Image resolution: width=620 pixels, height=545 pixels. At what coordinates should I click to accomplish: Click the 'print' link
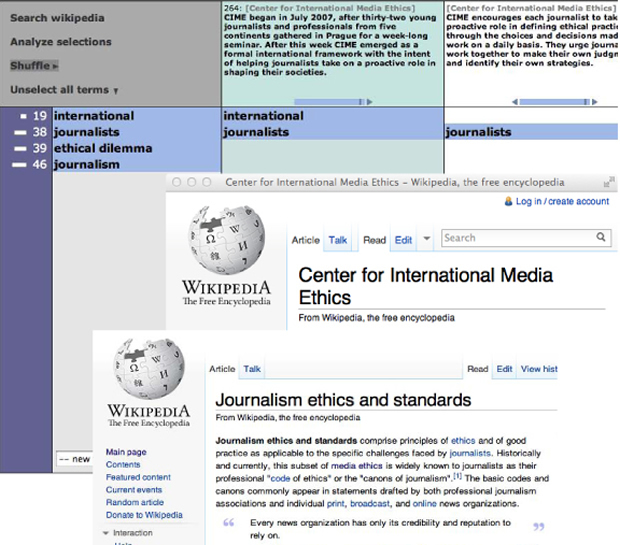pos(336,504)
